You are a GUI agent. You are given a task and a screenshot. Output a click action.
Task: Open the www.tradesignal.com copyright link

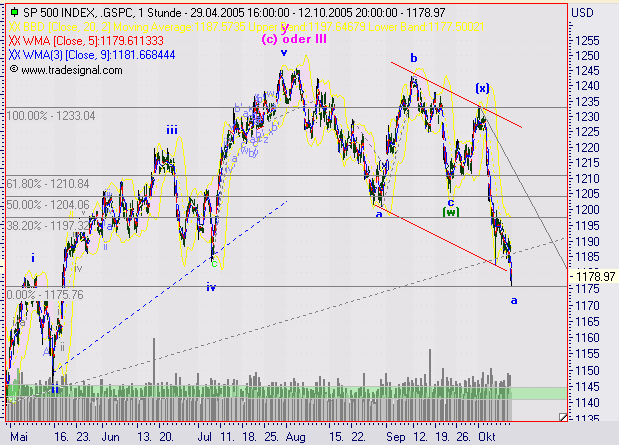[66, 70]
